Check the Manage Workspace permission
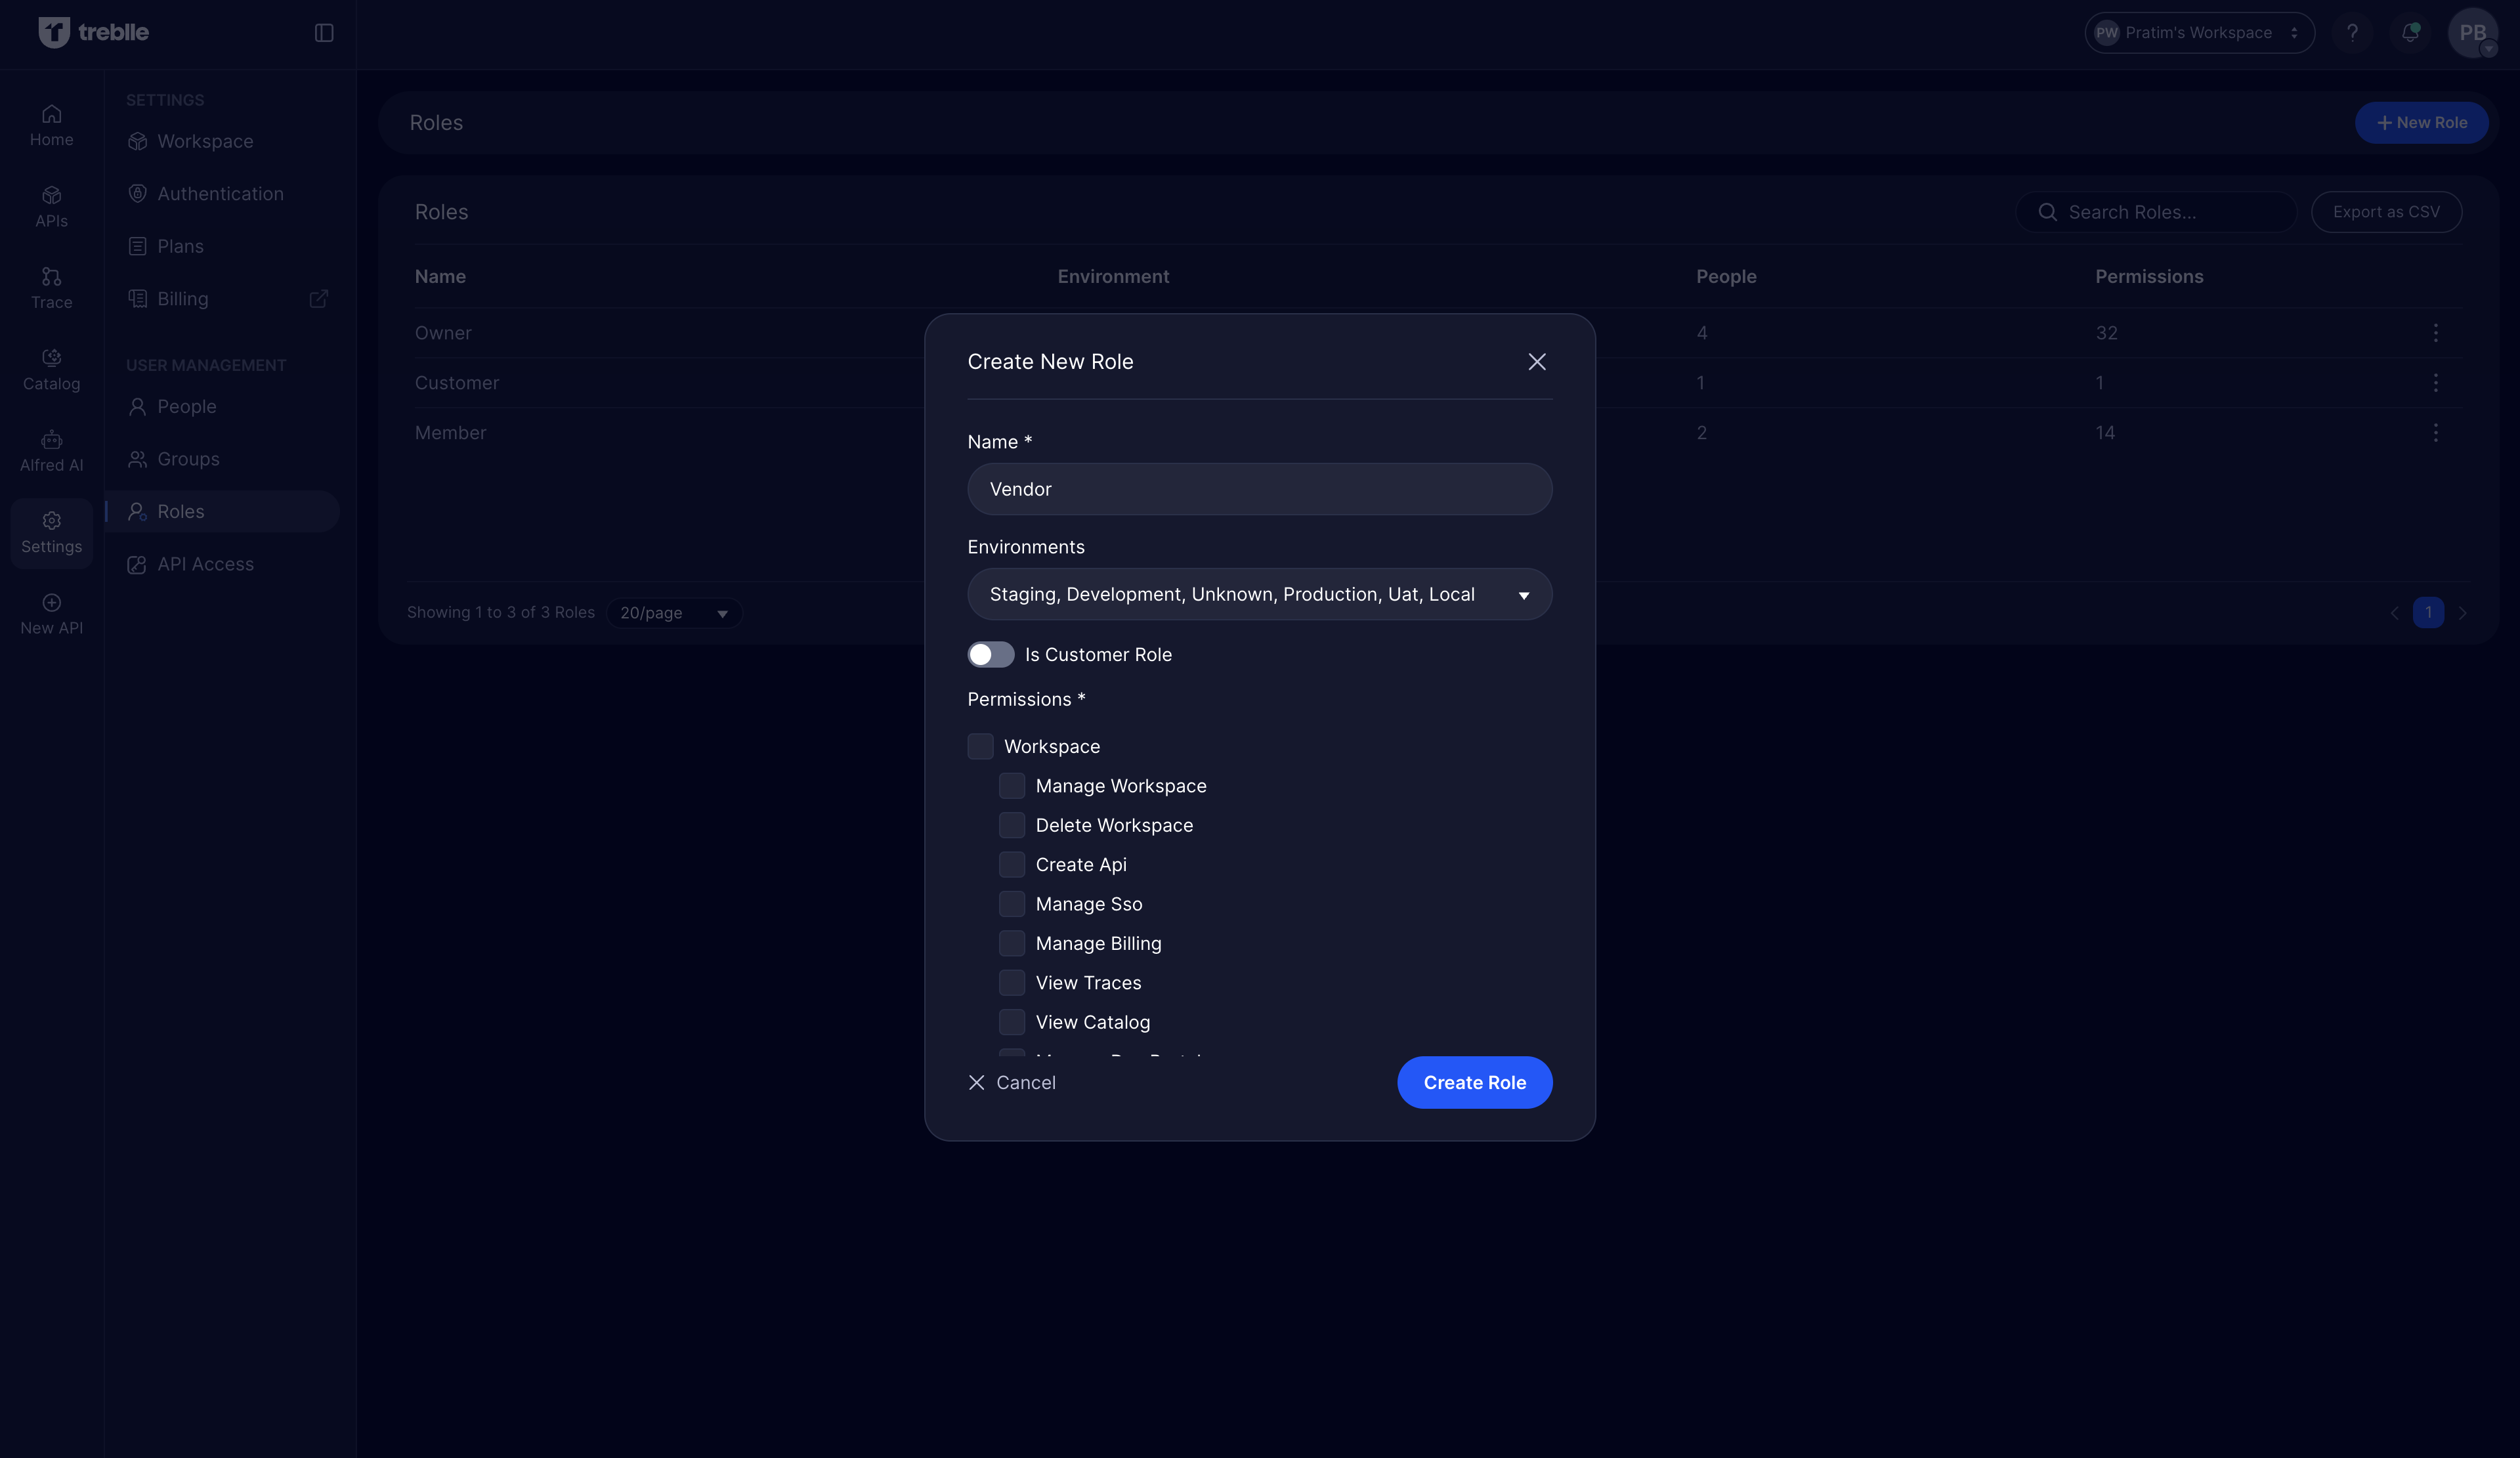 point(1011,786)
